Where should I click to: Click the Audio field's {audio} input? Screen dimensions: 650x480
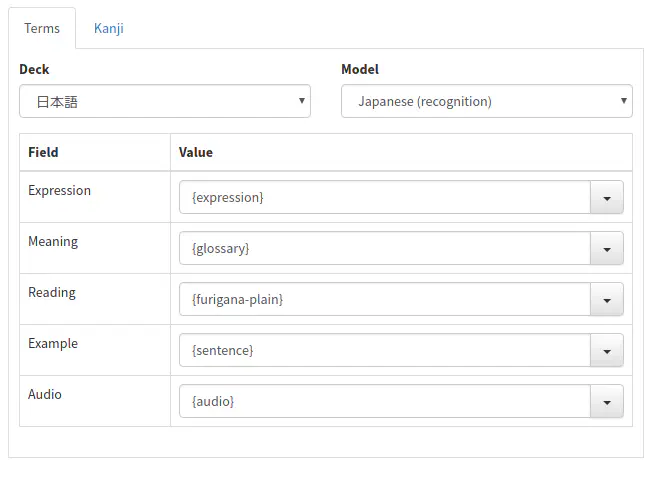point(385,402)
